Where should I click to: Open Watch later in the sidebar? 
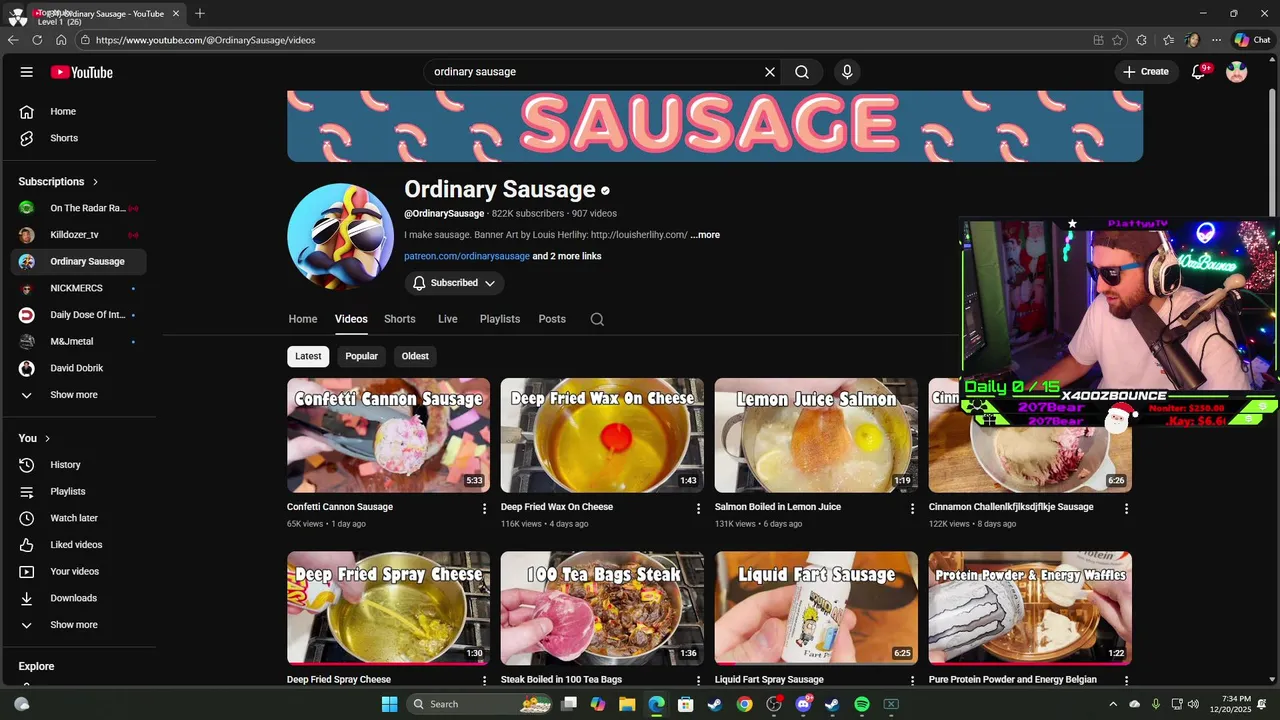click(78, 518)
